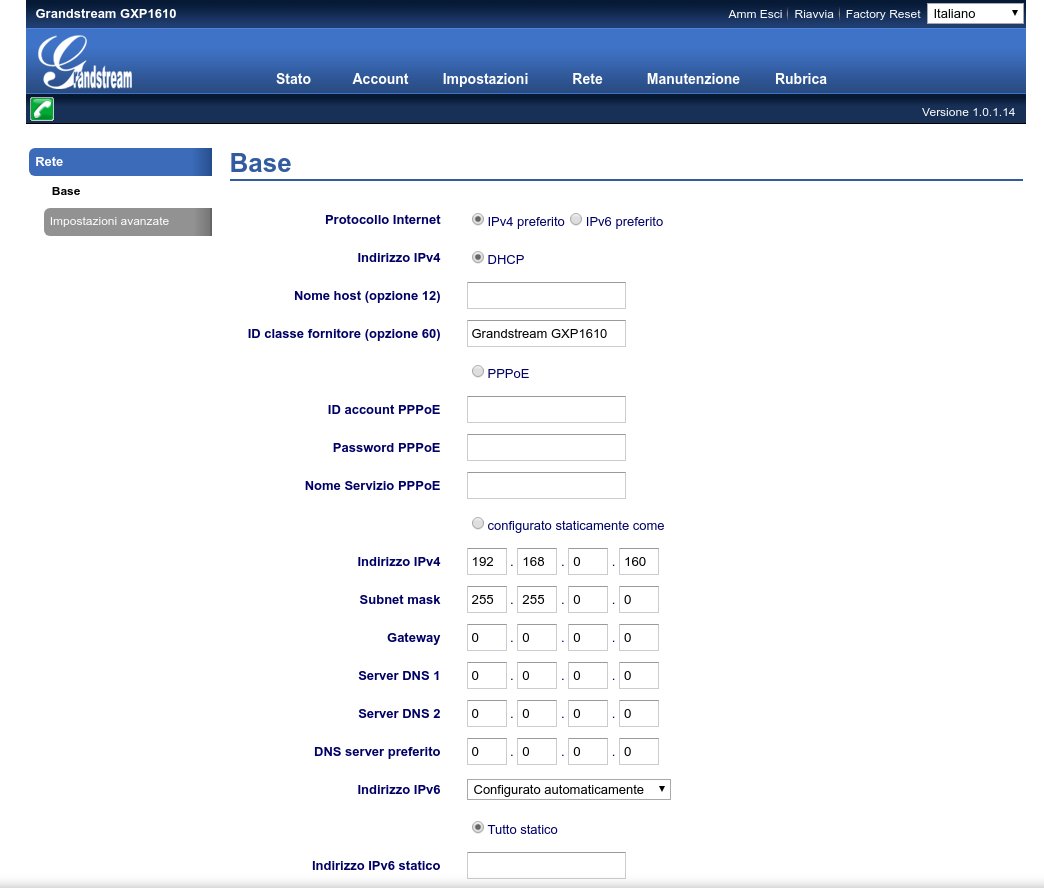This screenshot has width=1044, height=888.
Task: Click the Server DNS 1 first octet
Action: pyautogui.click(x=487, y=675)
